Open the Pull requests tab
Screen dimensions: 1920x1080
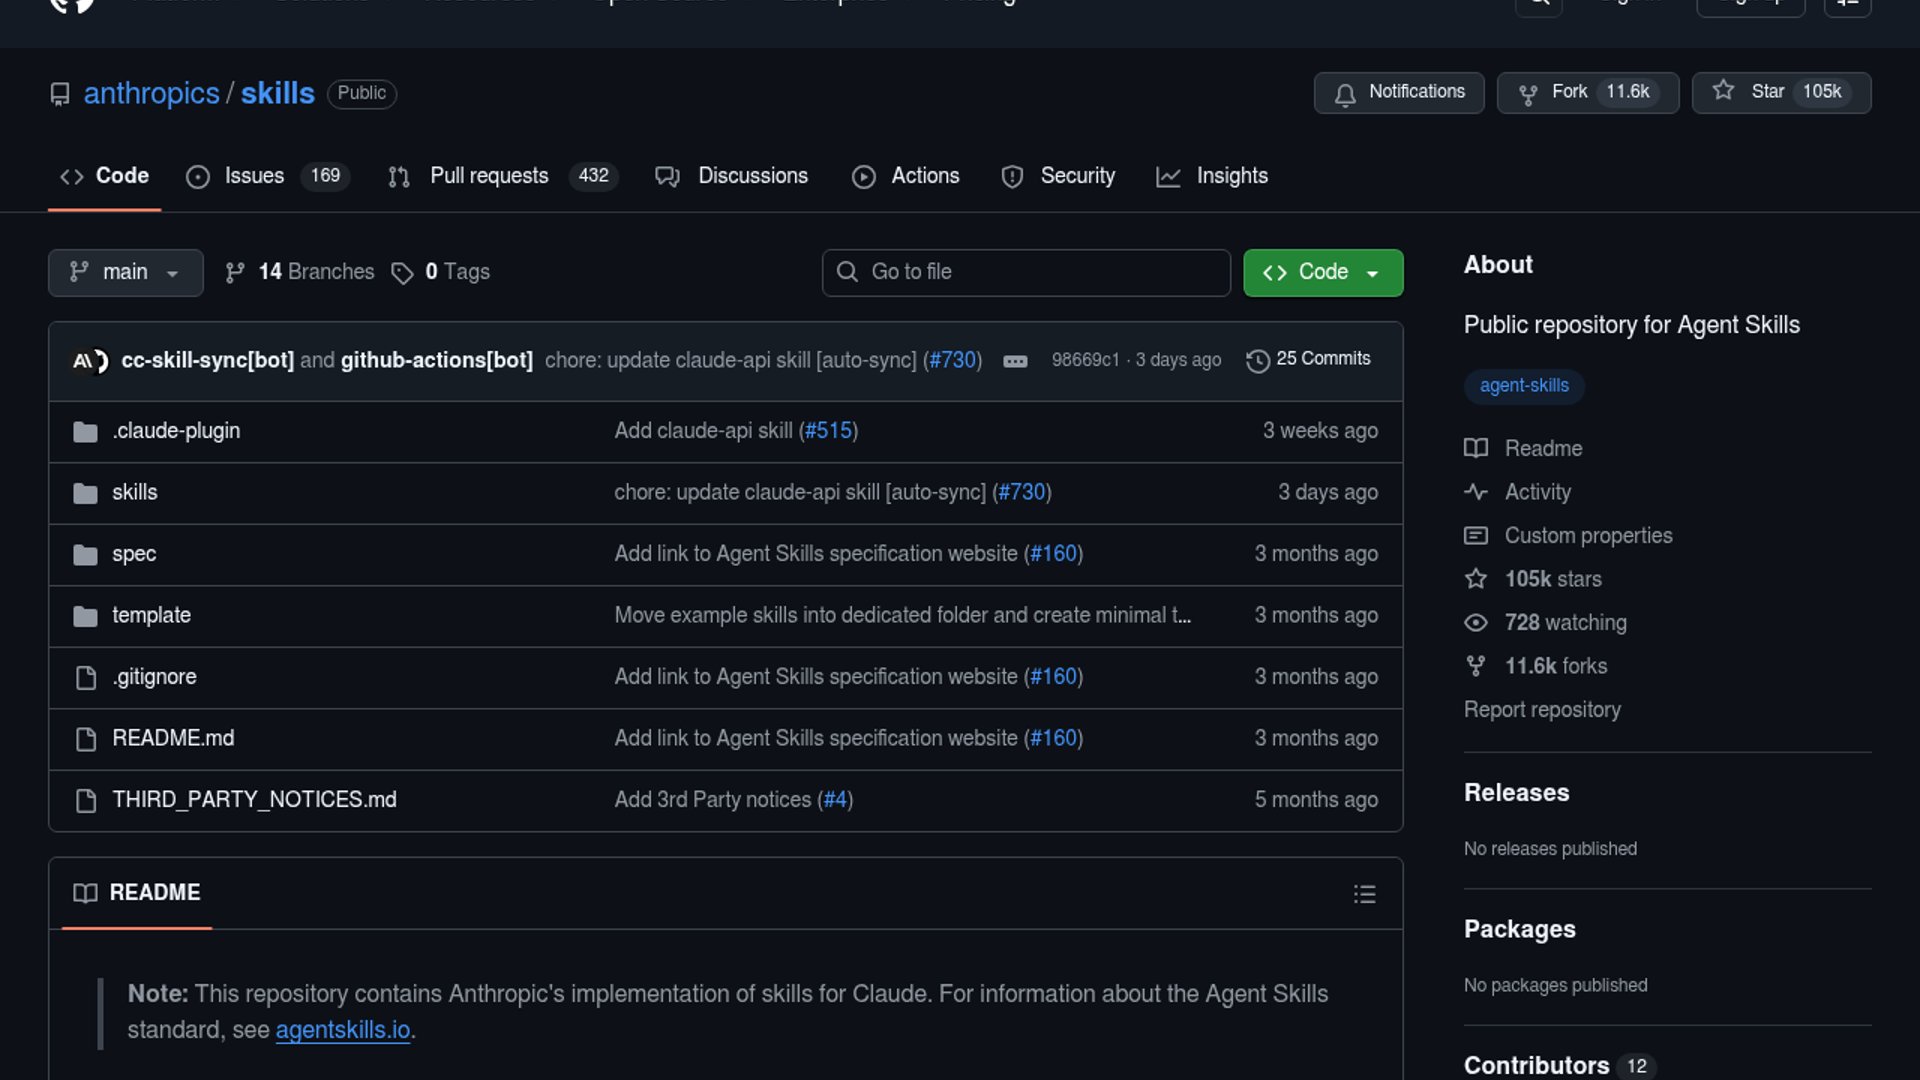click(489, 176)
